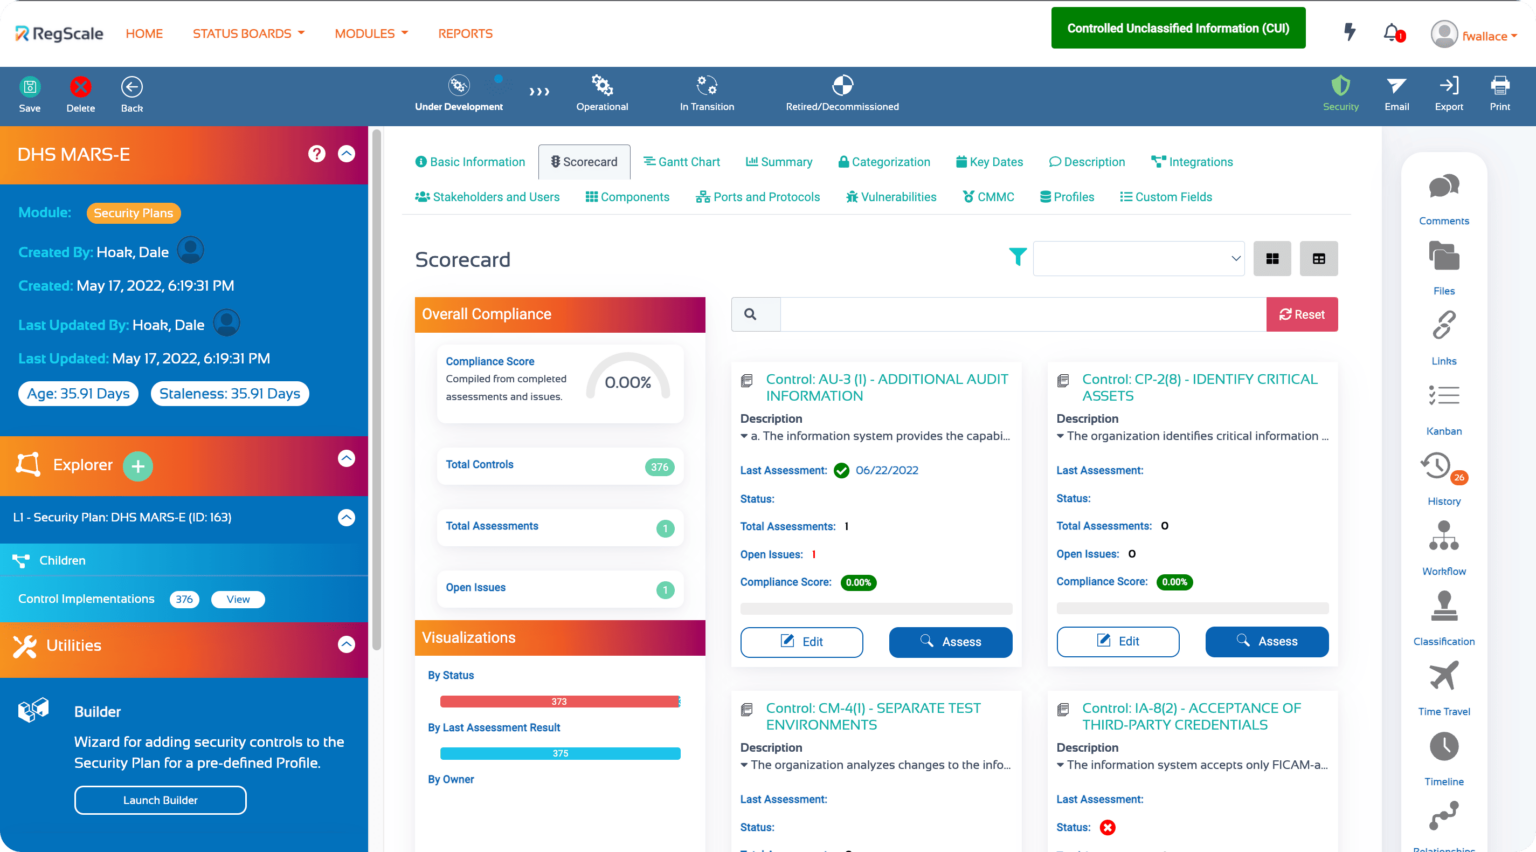Collapse the Utilities section
1536x852 pixels.
tap(346, 644)
